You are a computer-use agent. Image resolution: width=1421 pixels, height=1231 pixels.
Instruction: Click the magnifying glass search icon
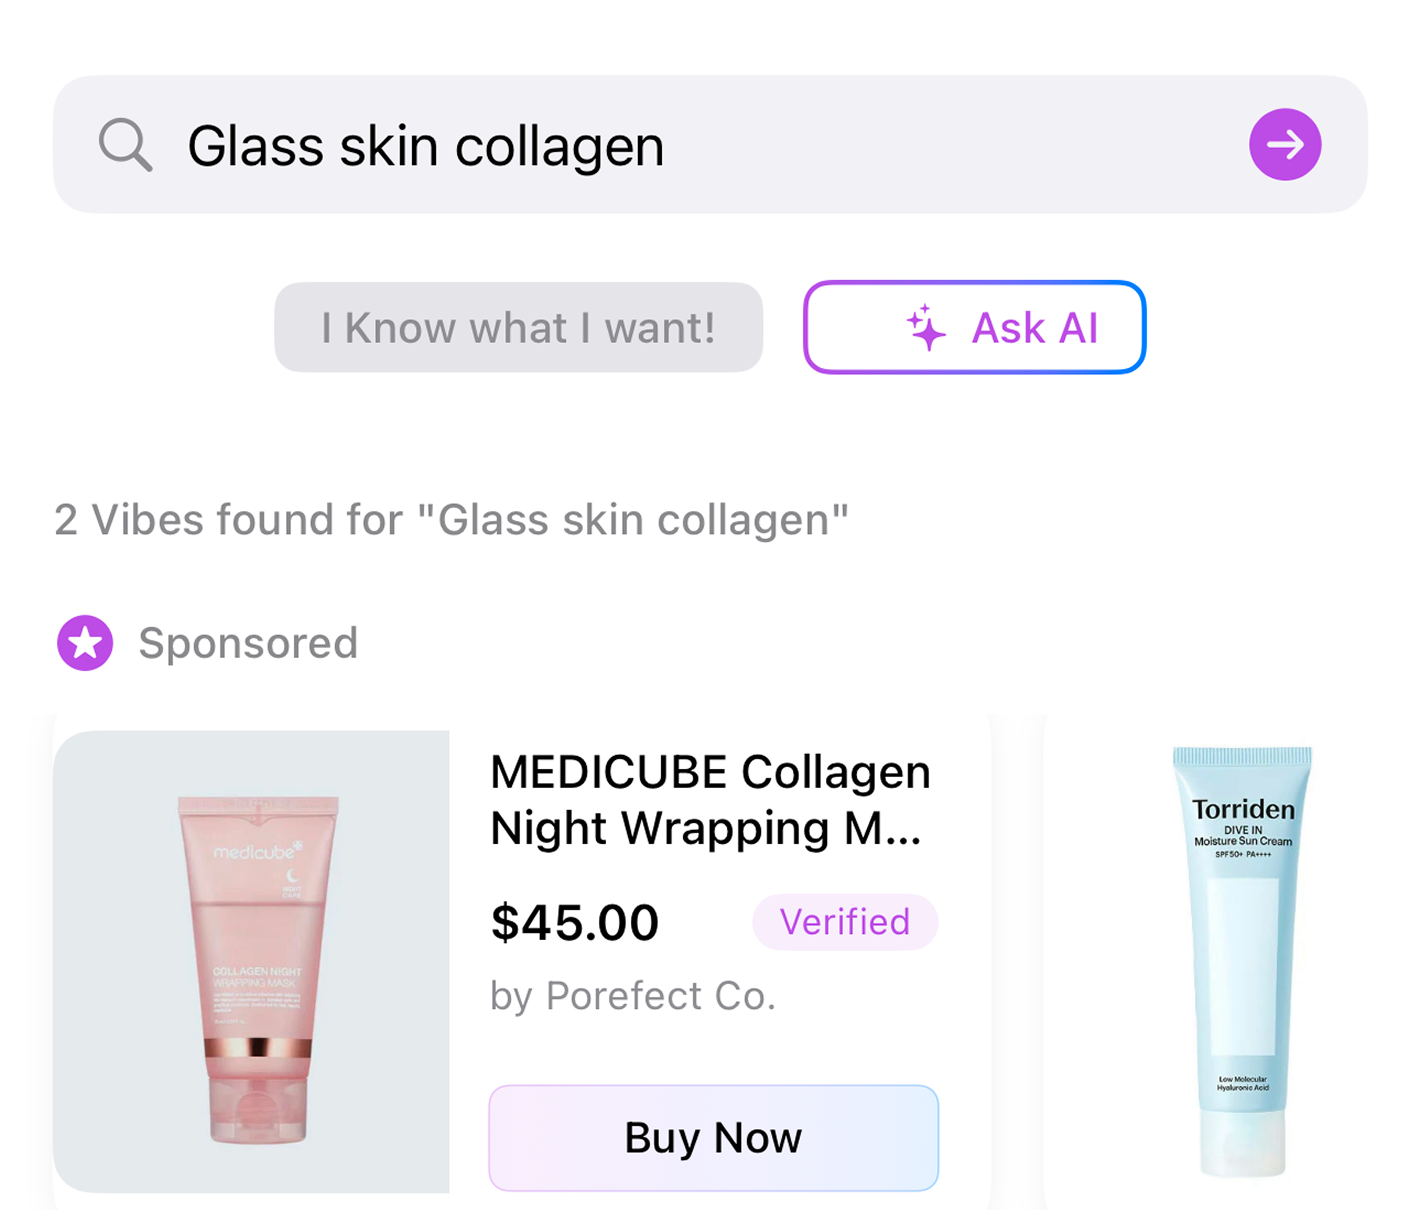pyautogui.click(x=126, y=145)
